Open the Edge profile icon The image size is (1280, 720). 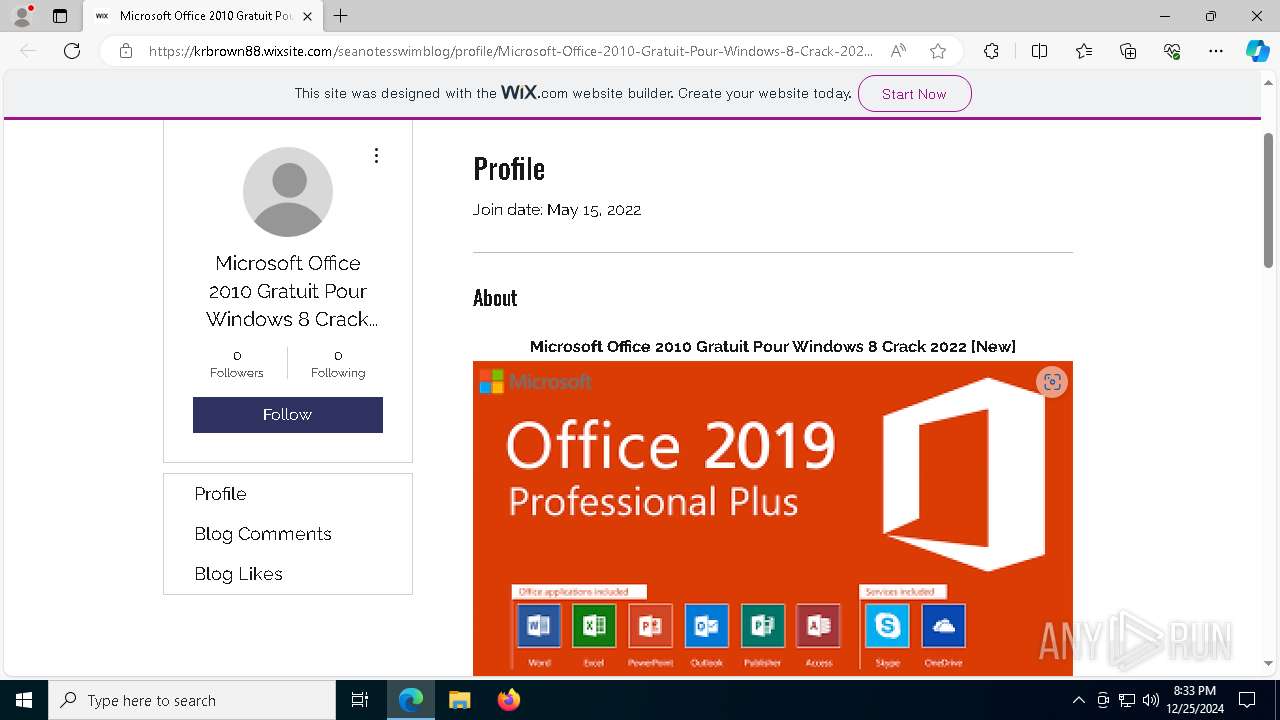(22, 16)
